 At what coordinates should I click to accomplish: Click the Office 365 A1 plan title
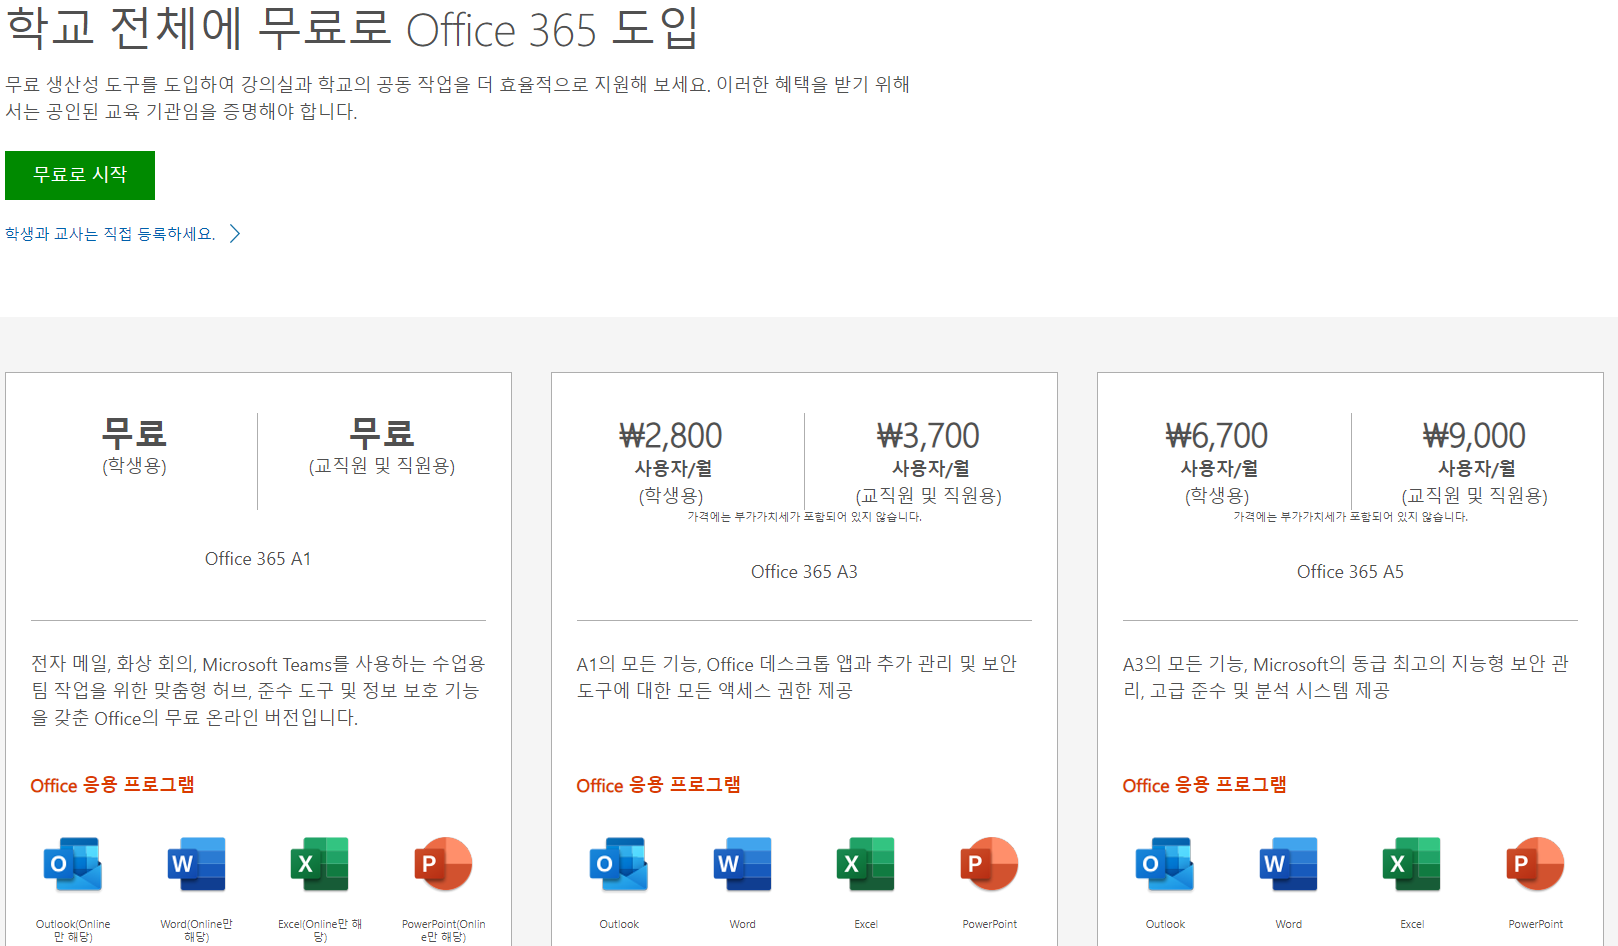tap(258, 559)
